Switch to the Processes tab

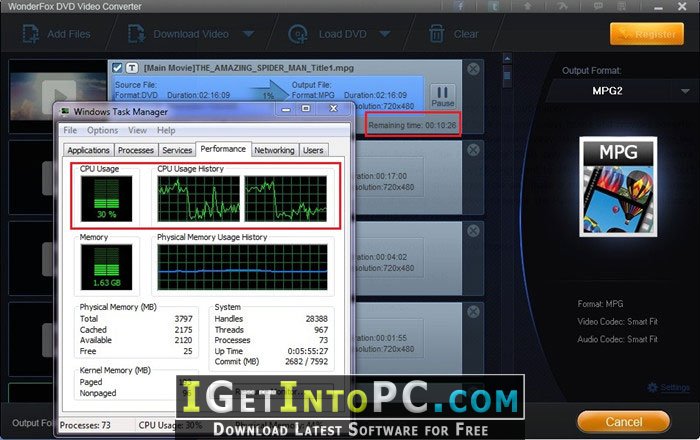coord(136,150)
